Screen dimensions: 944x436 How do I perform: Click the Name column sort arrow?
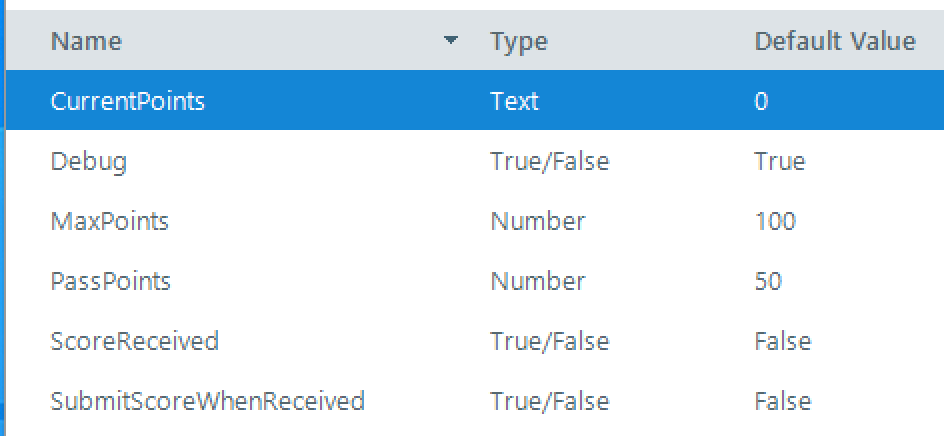click(450, 40)
